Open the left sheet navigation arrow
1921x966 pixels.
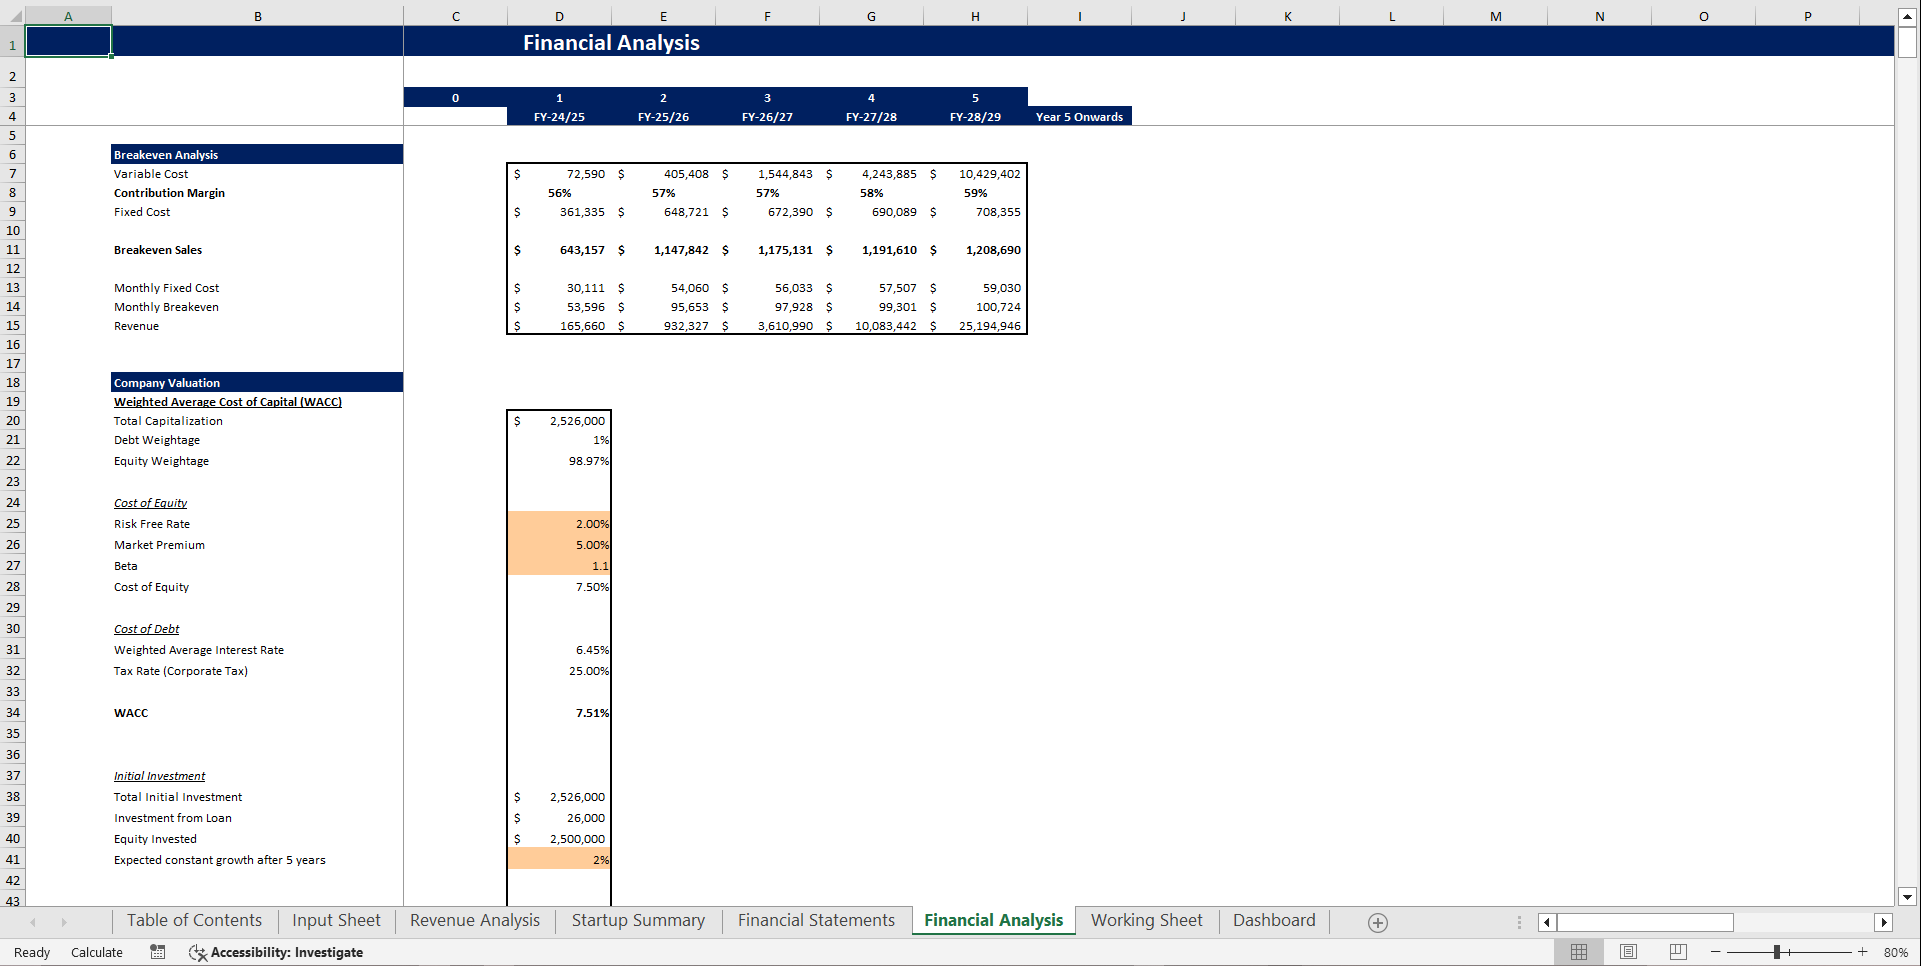tap(34, 921)
